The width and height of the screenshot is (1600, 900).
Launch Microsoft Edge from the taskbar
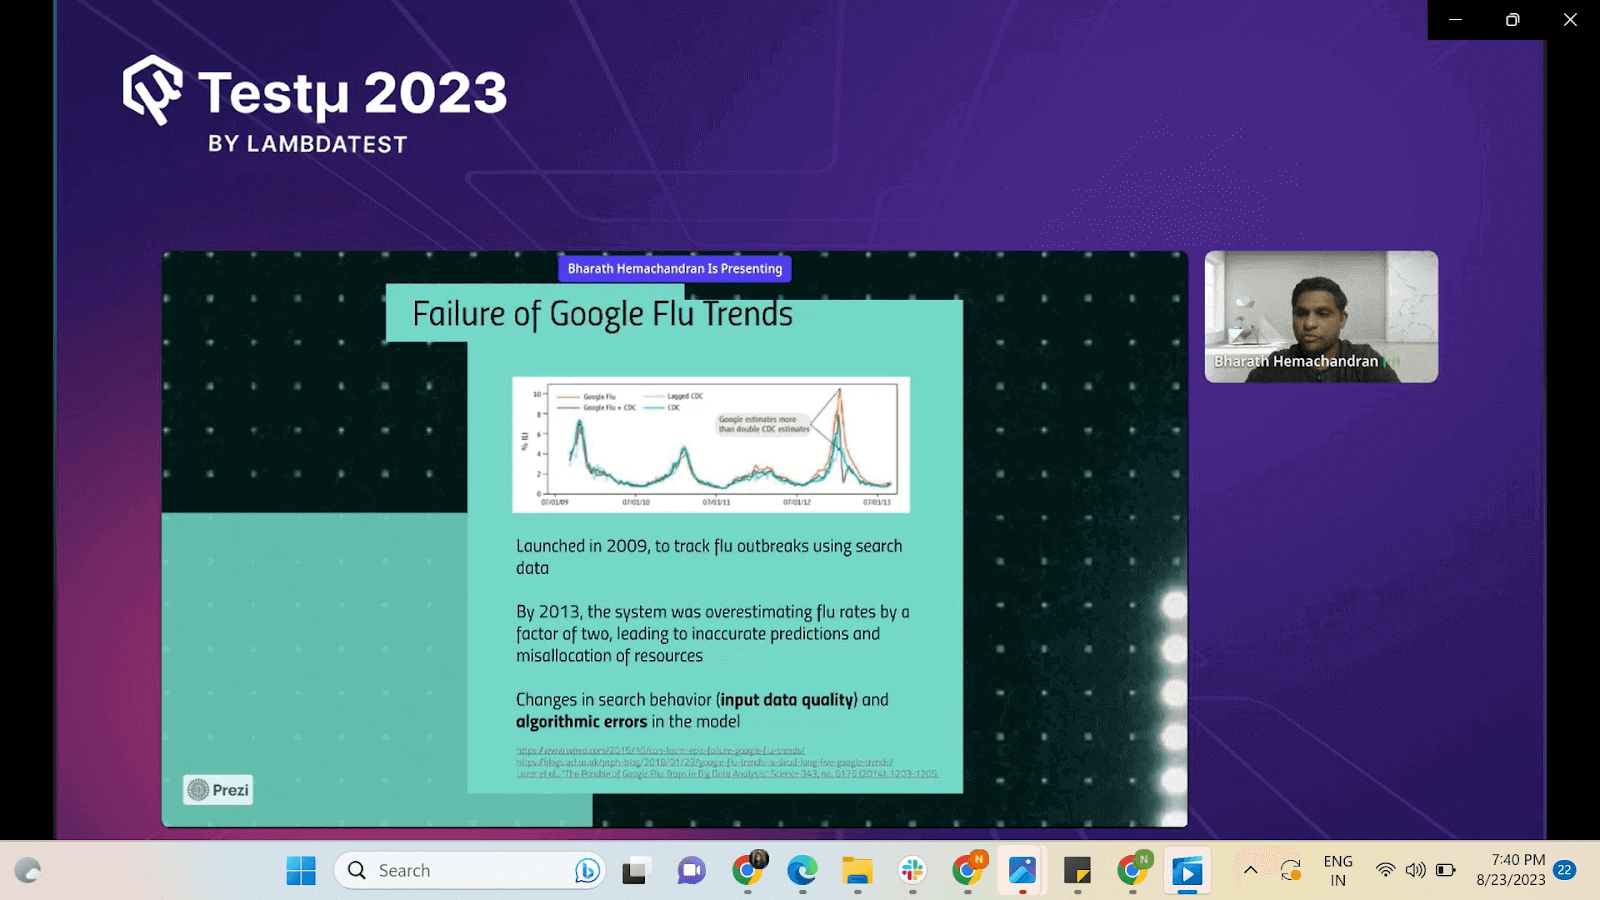point(800,870)
